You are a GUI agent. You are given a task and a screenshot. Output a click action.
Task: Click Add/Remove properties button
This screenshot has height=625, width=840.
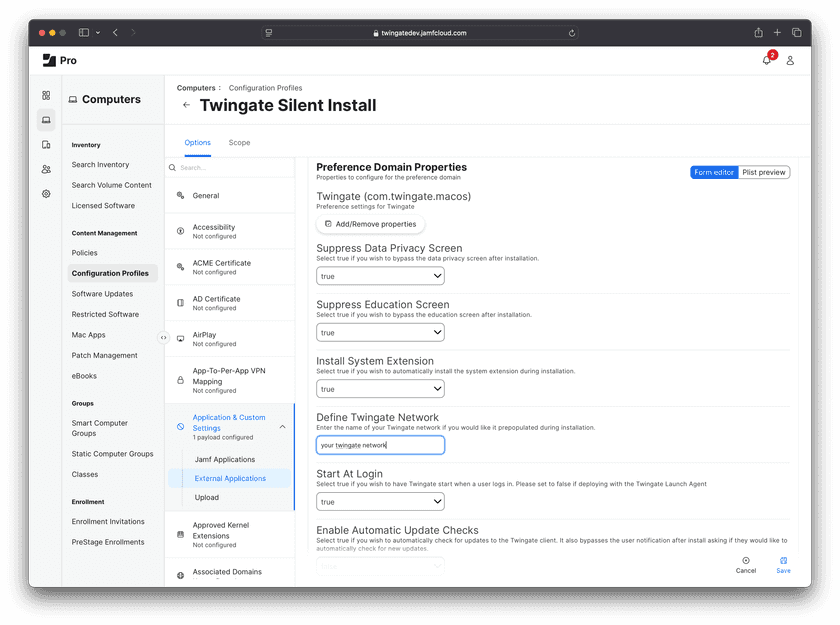[370, 224]
